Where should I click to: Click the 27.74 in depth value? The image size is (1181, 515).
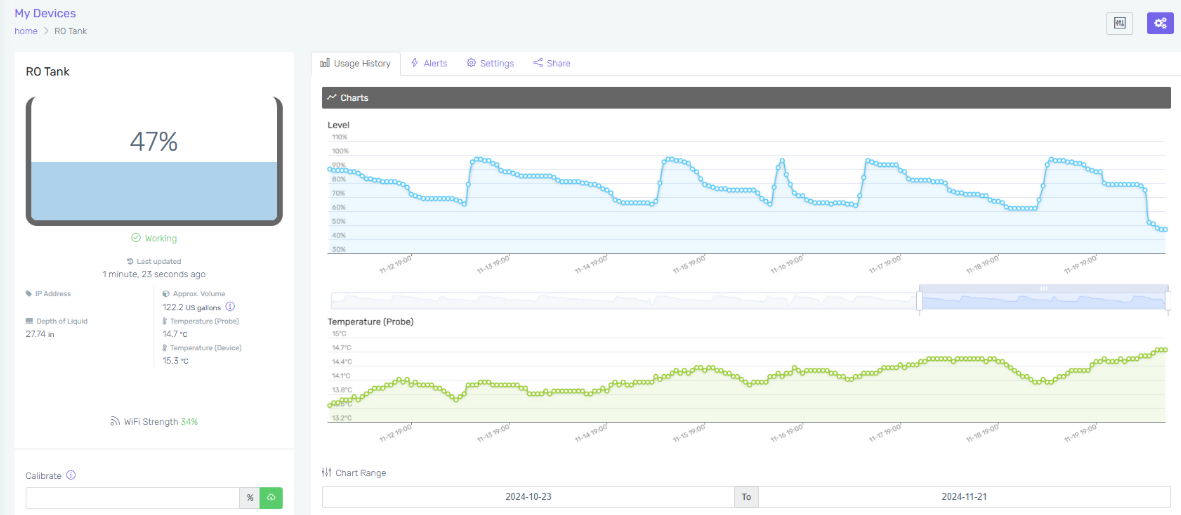[x=40, y=334]
